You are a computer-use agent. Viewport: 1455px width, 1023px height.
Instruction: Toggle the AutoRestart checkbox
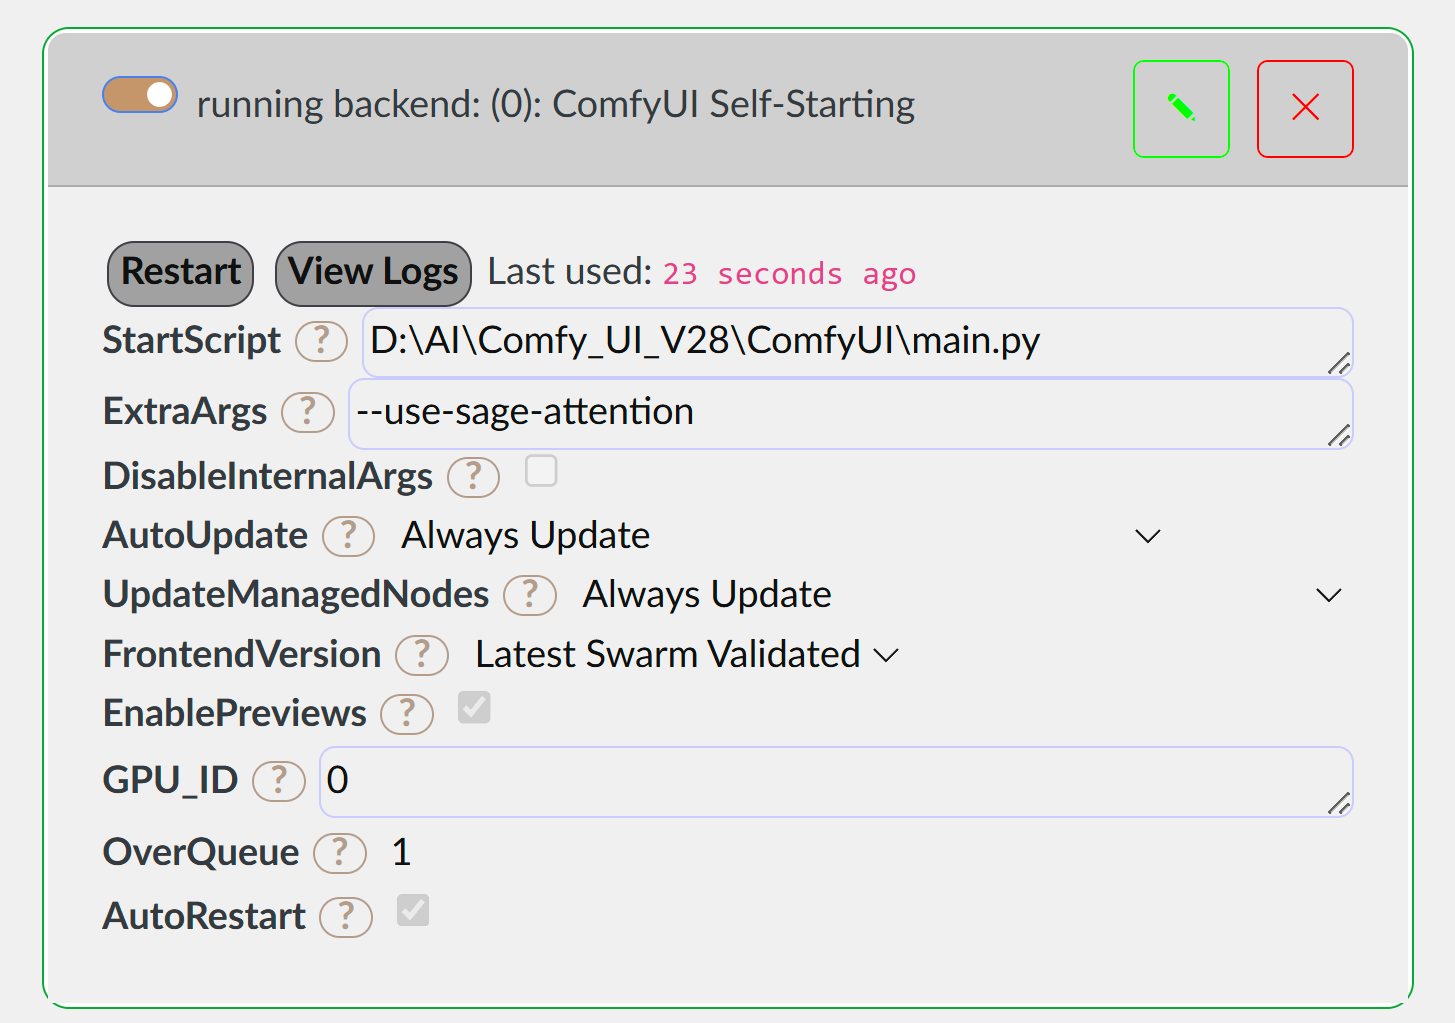tap(413, 911)
